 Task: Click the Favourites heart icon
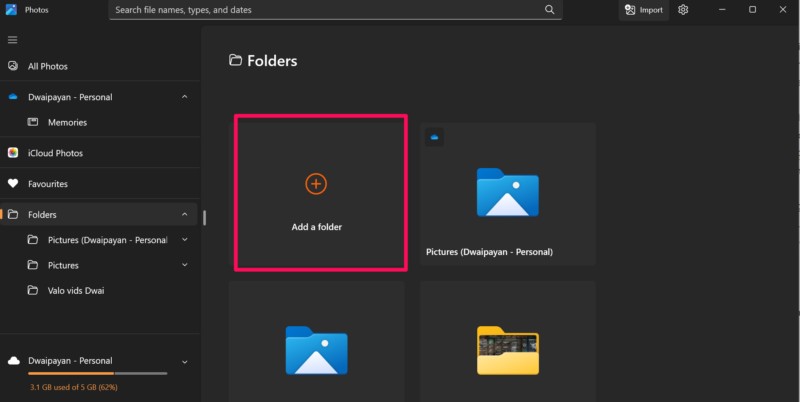coord(13,184)
